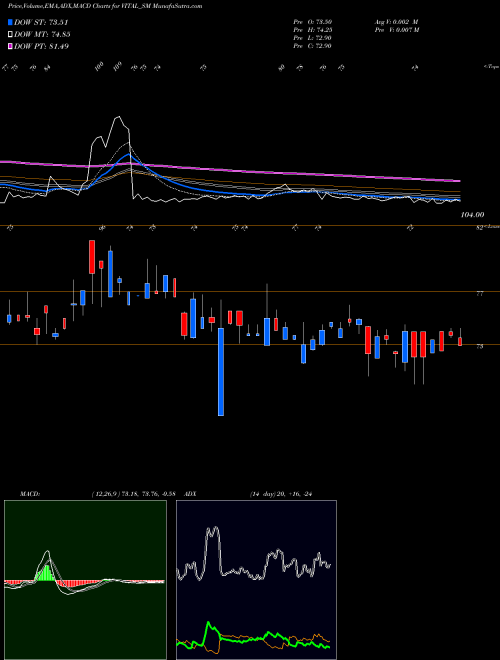
Task: Click the white DOW MT legend swatch
Action: click(10, 35)
